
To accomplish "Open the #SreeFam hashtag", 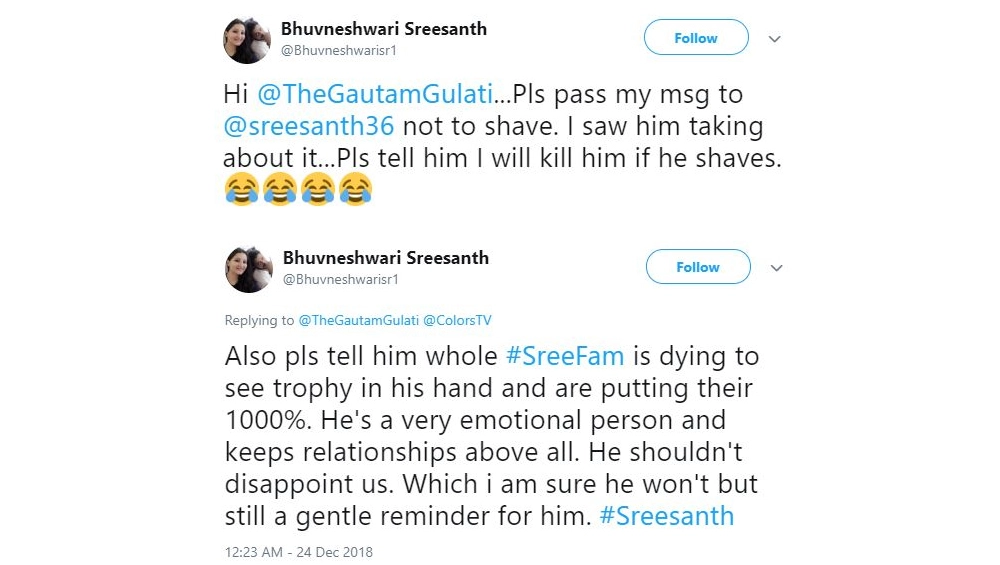I will [565, 356].
